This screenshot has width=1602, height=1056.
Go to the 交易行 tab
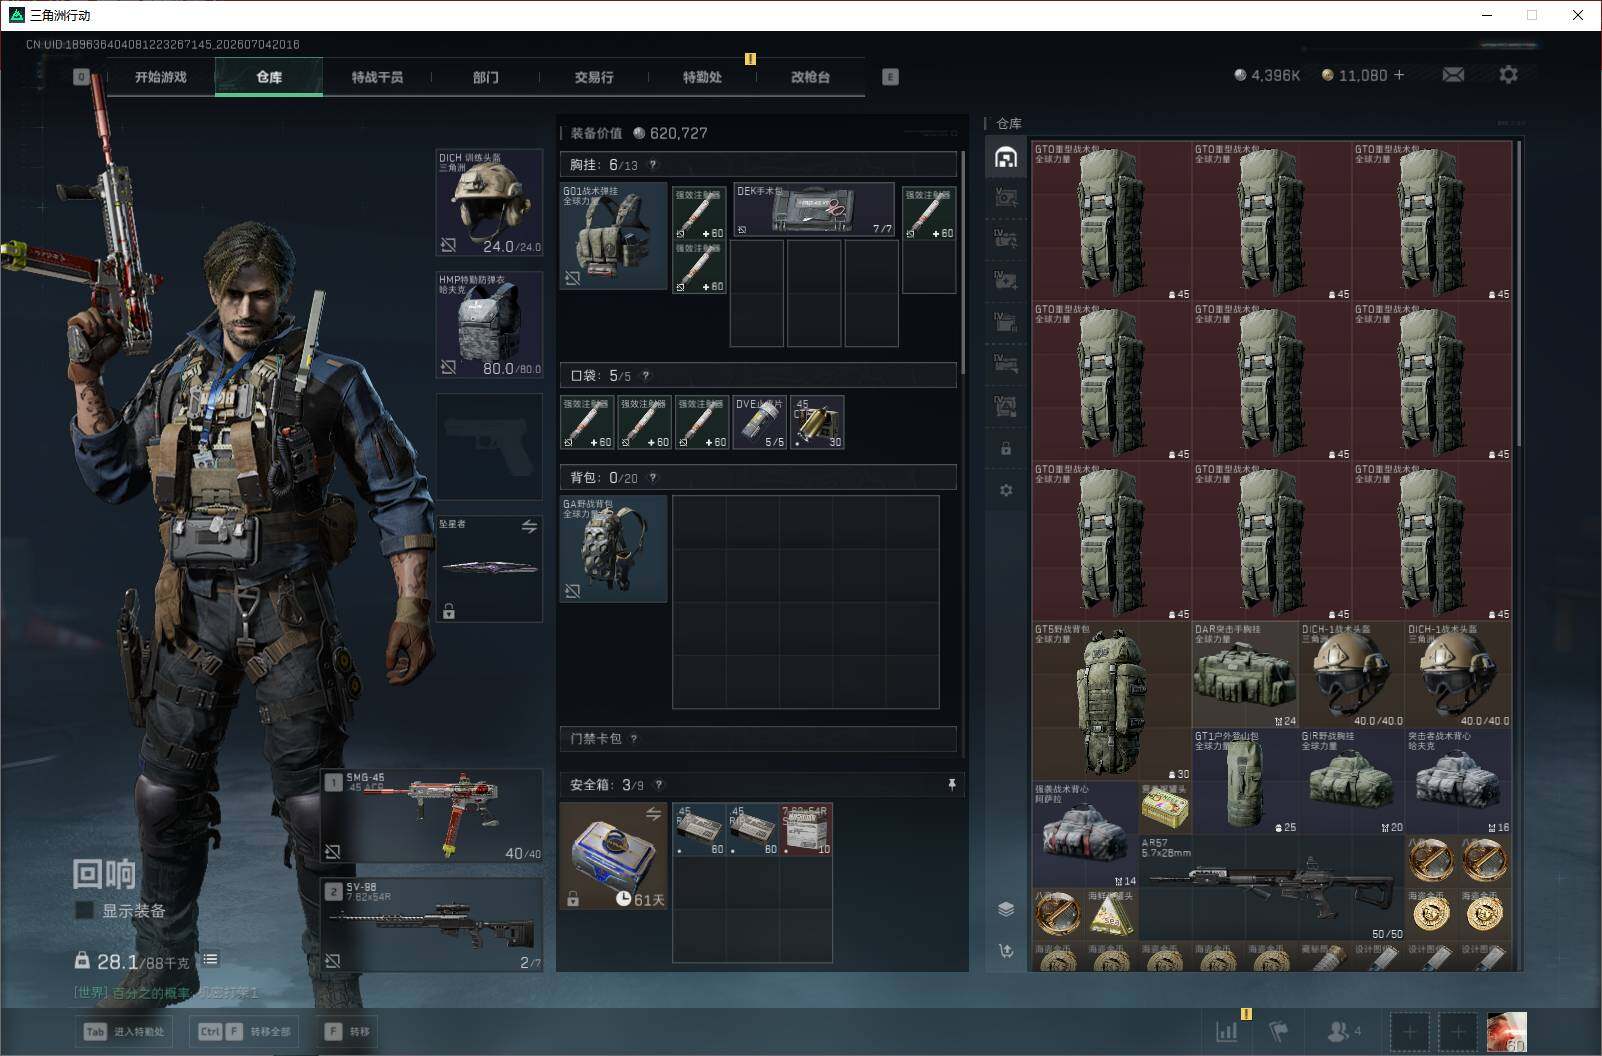tap(594, 77)
